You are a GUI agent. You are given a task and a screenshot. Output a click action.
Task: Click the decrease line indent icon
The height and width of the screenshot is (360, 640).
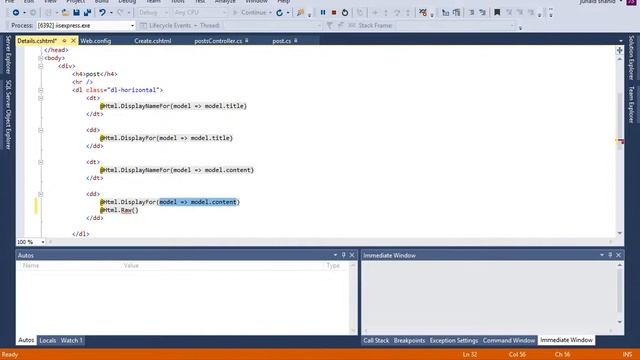click(445, 13)
